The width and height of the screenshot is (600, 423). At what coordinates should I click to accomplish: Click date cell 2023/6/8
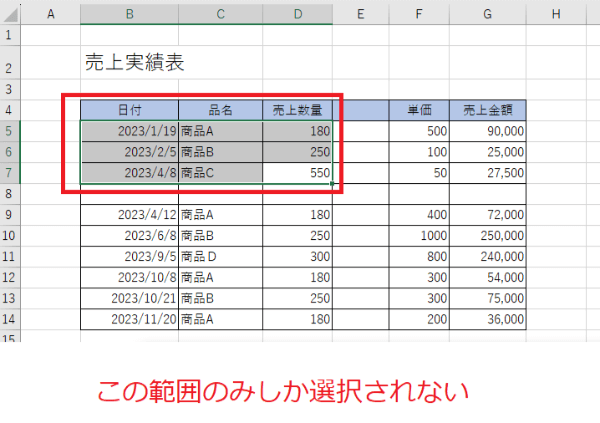129,235
